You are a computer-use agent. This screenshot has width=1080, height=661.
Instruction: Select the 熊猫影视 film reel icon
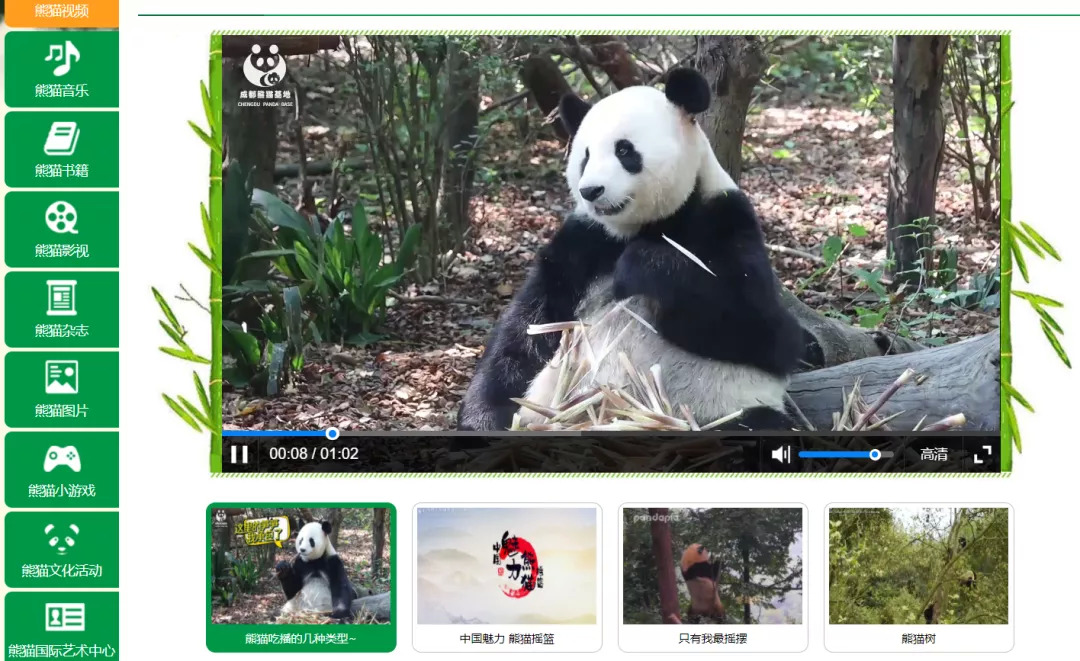[62, 218]
